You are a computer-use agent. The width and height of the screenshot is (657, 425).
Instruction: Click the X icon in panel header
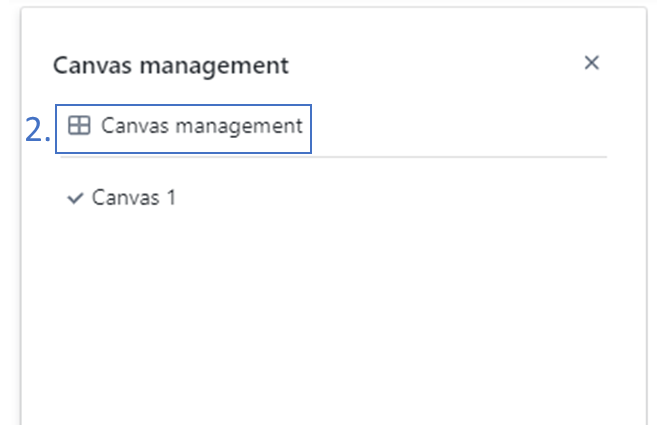591,63
